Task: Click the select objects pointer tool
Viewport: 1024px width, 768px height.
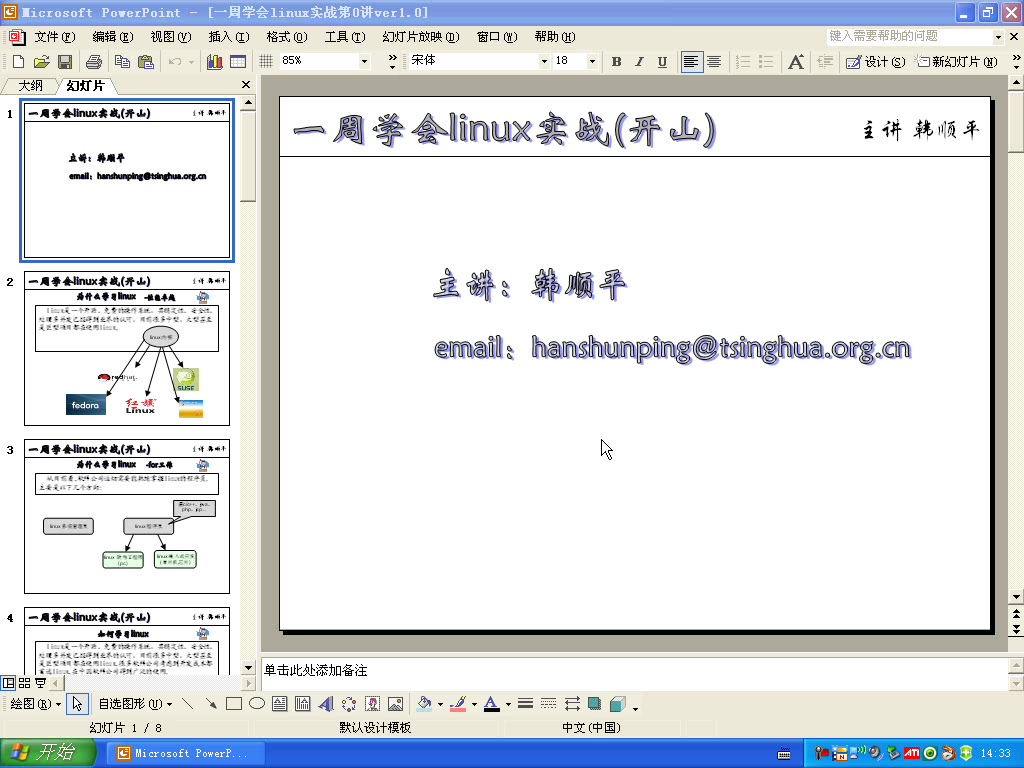Action: (x=77, y=703)
